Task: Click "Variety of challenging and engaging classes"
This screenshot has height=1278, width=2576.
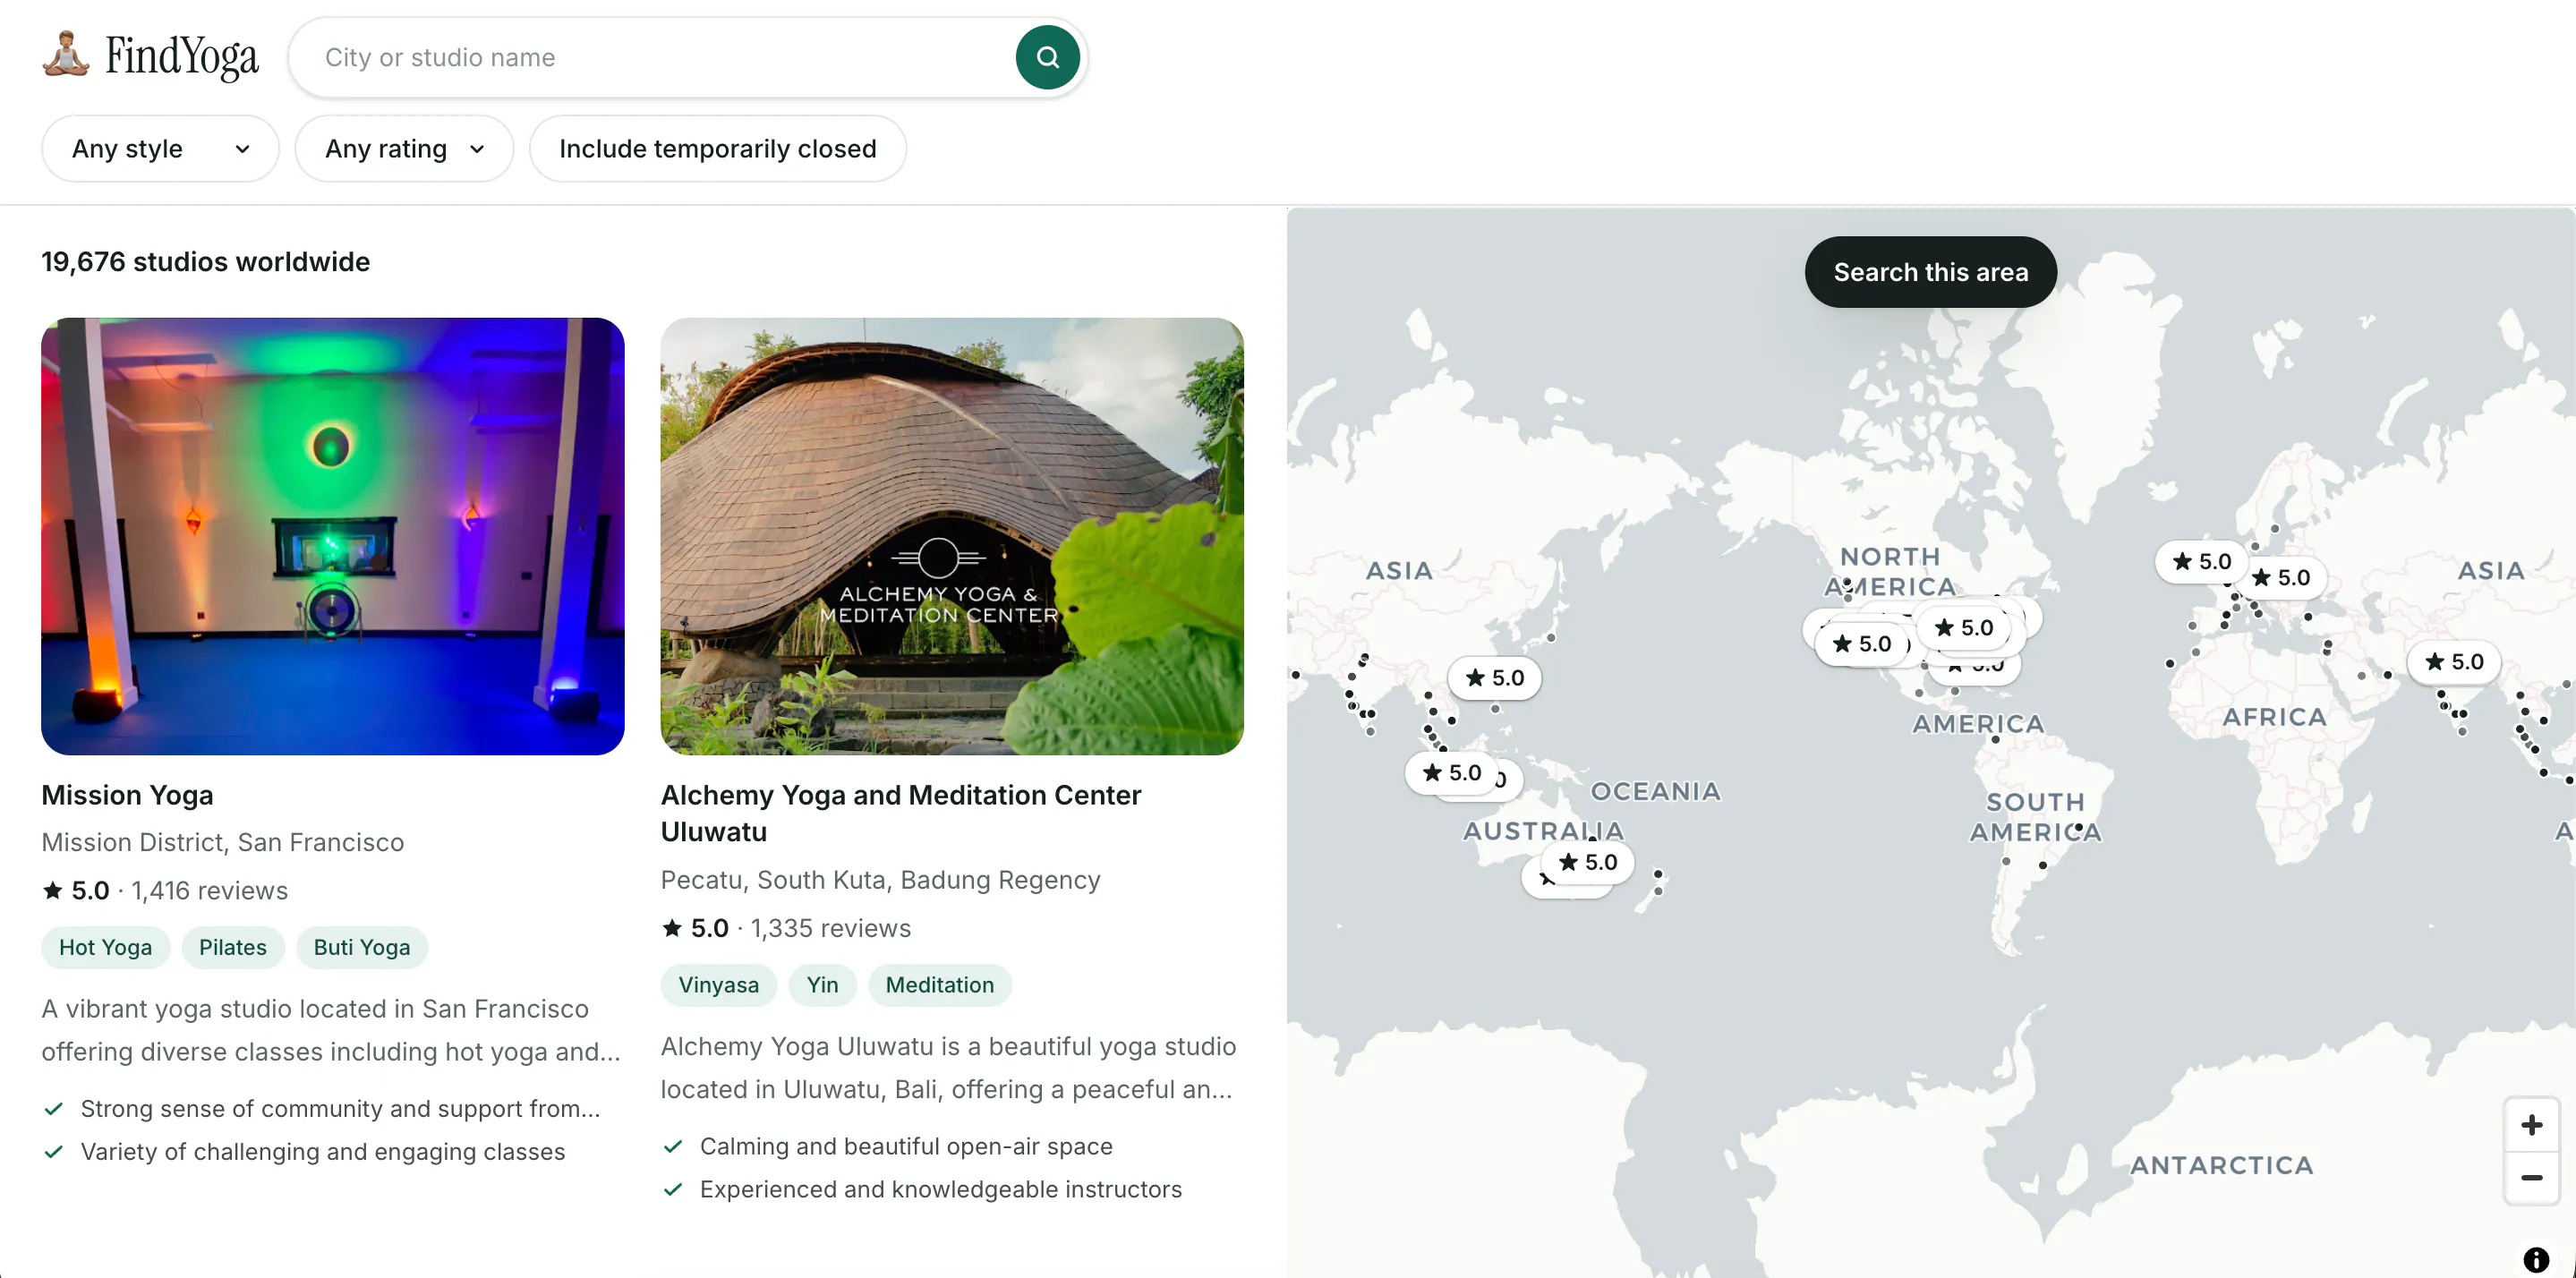Action: (x=322, y=1152)
